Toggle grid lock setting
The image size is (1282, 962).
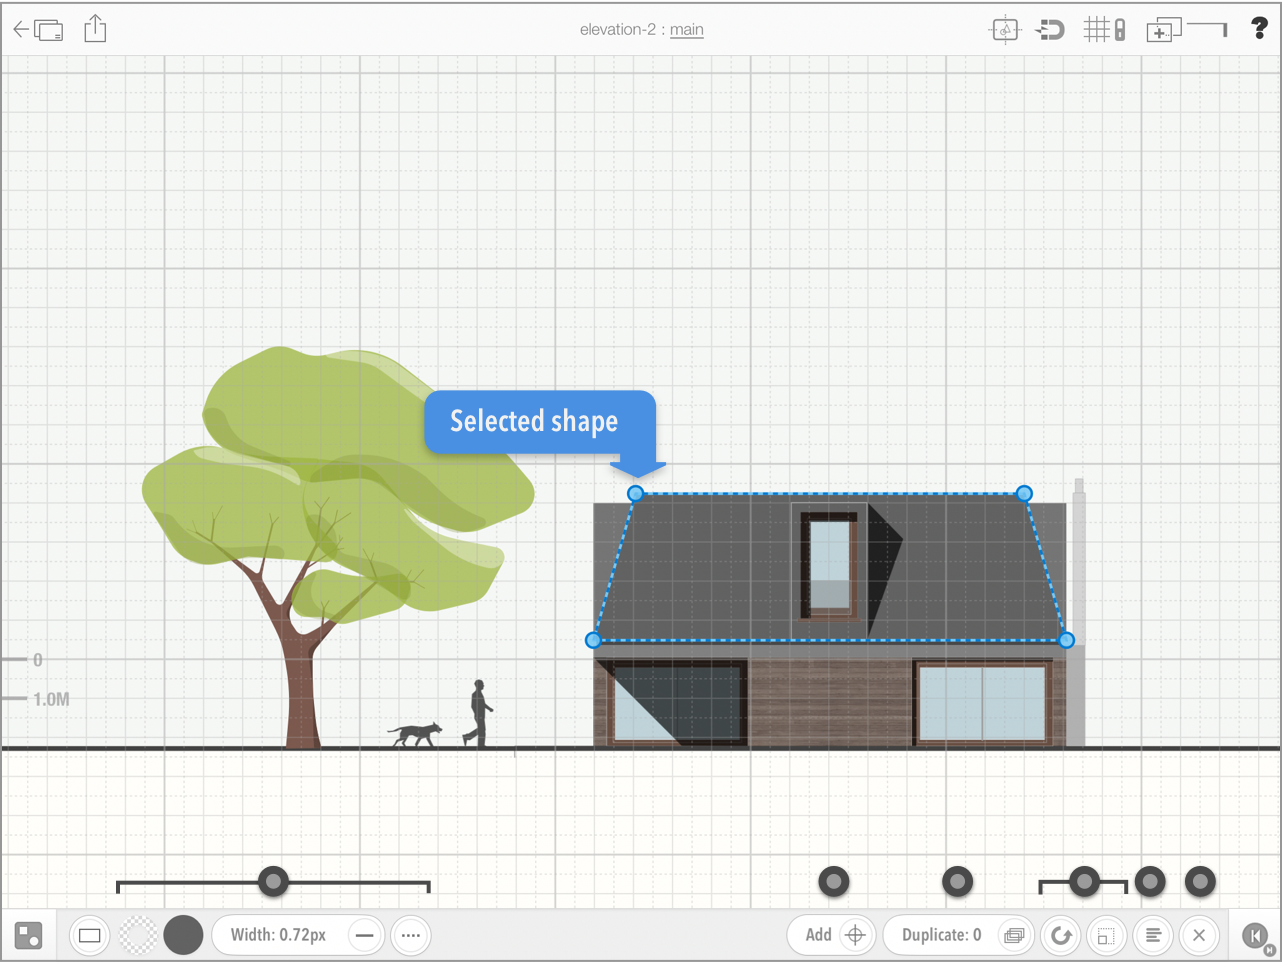click(1105, 30)
